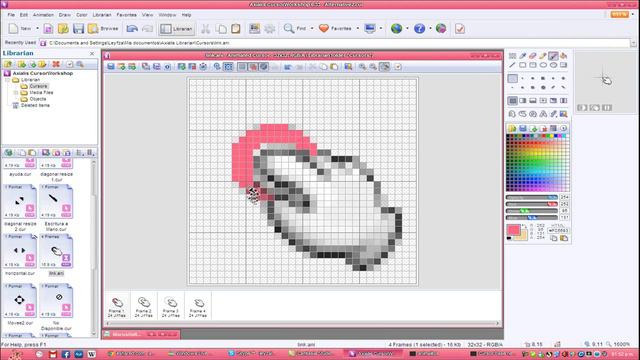Screen dimensions: 640x360
Task: Toggle the checkbox icon in Librarian toolbar
Action: point(69,64)
